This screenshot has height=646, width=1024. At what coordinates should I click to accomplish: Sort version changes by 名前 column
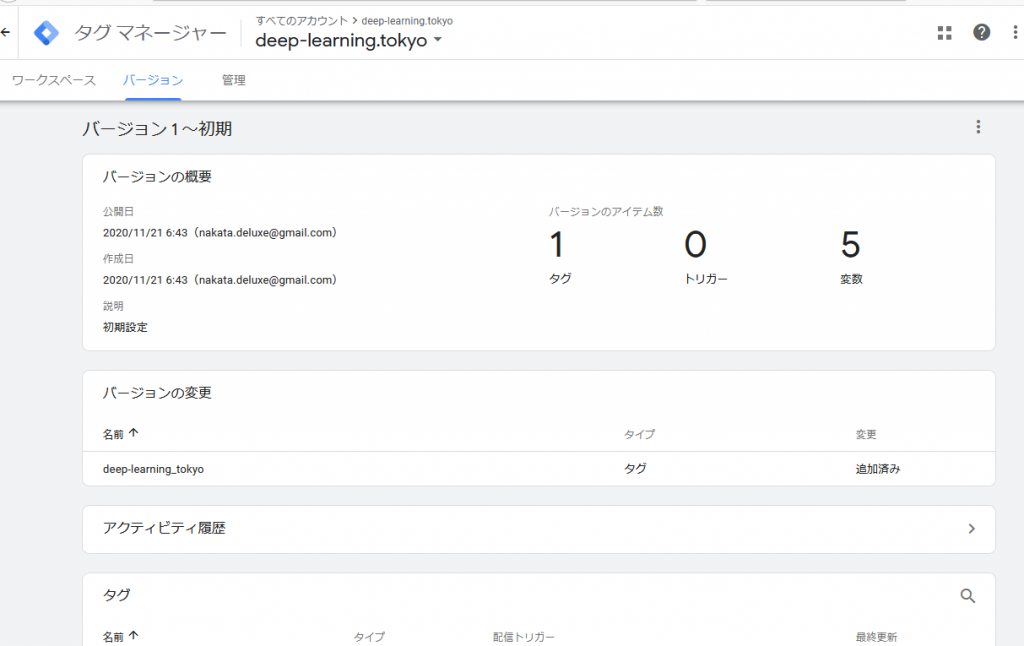[x=120, y=434]
